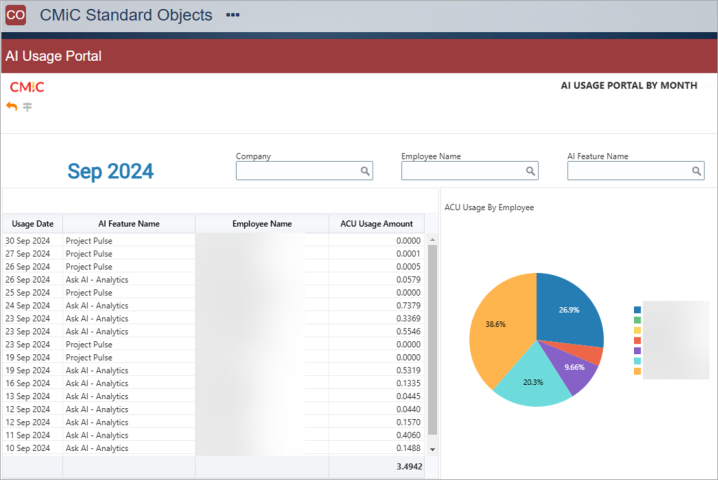Click the CMiC logo
Image resolution: width=718 pixels, height=480 pixels.
27,87
